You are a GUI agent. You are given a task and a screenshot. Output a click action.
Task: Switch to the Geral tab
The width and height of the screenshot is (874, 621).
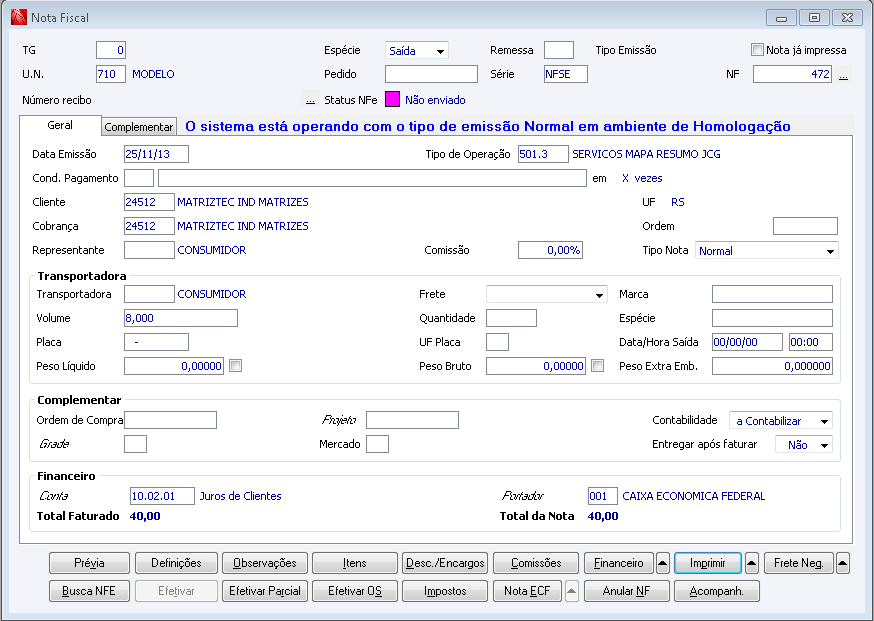pyautogui.click(x=60, y=125)
